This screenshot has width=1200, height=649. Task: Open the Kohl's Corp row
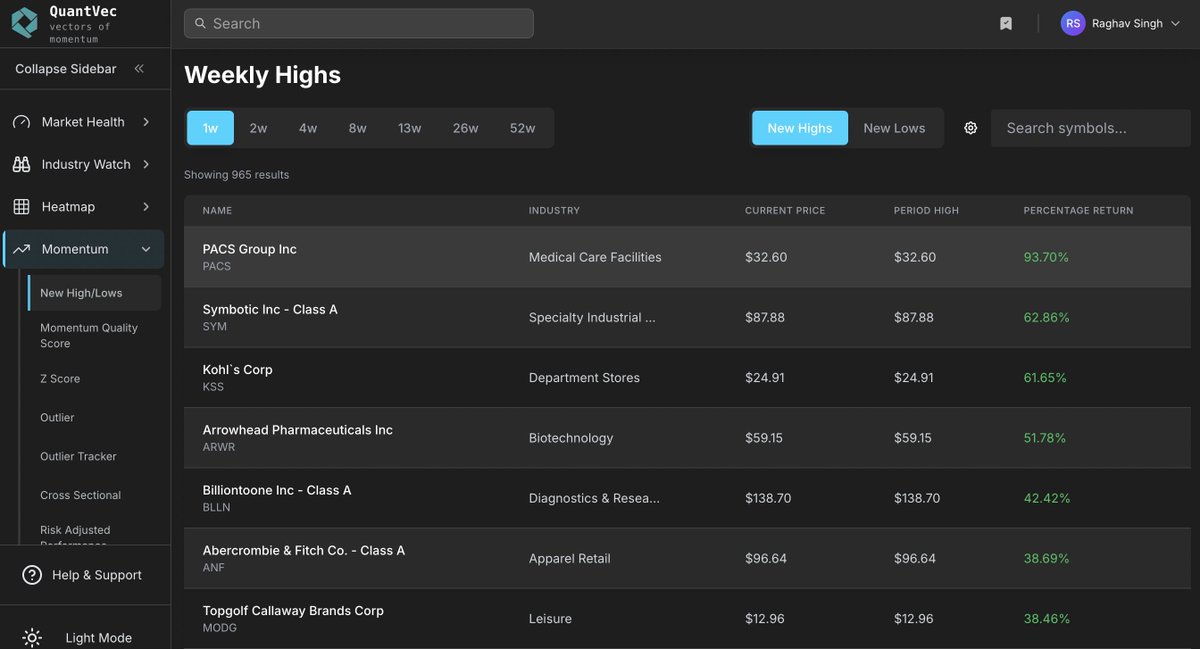click(687, 377)
